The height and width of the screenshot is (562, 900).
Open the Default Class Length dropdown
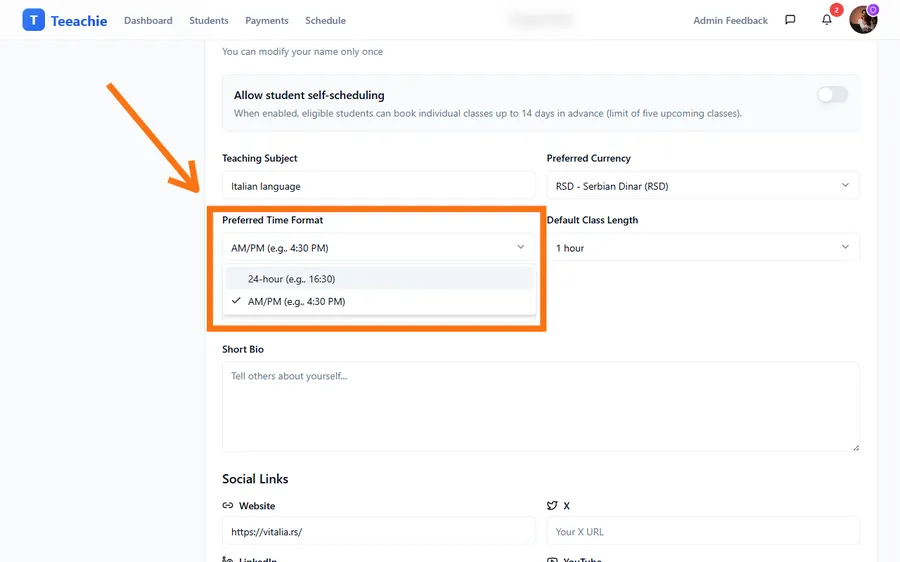tap(703, 248)
